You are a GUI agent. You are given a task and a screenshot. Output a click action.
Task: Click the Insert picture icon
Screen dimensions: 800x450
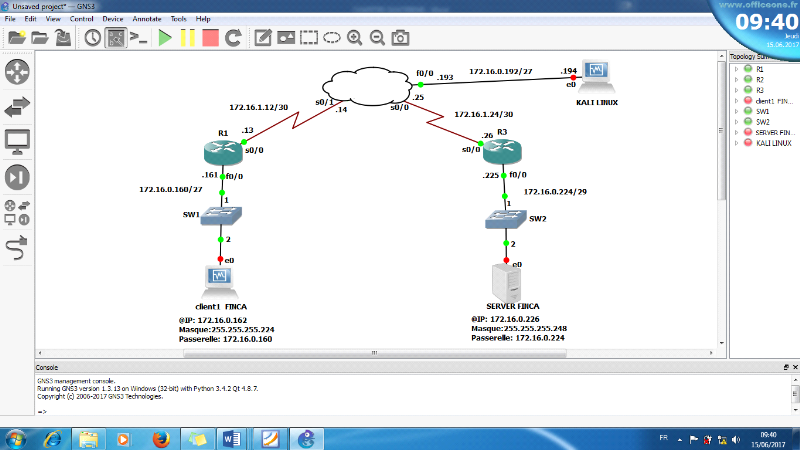(286, 38)
